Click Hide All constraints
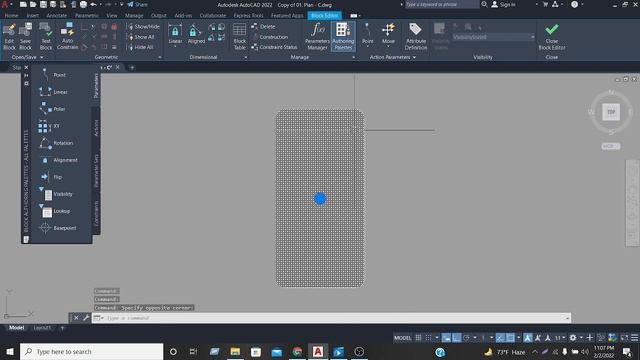640x360 pixels. (141, 47)
